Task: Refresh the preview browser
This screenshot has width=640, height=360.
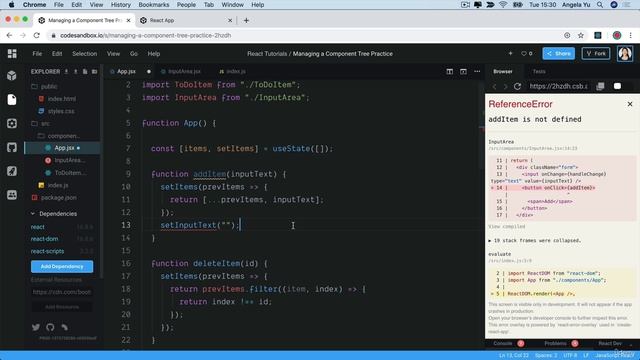Action: (x=518, y=86)
